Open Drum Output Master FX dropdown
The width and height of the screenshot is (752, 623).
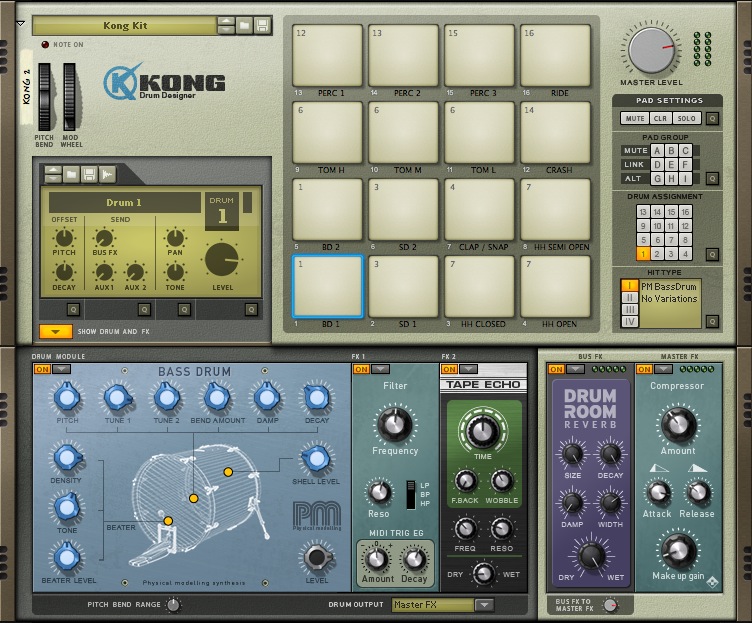click(484, 605)
